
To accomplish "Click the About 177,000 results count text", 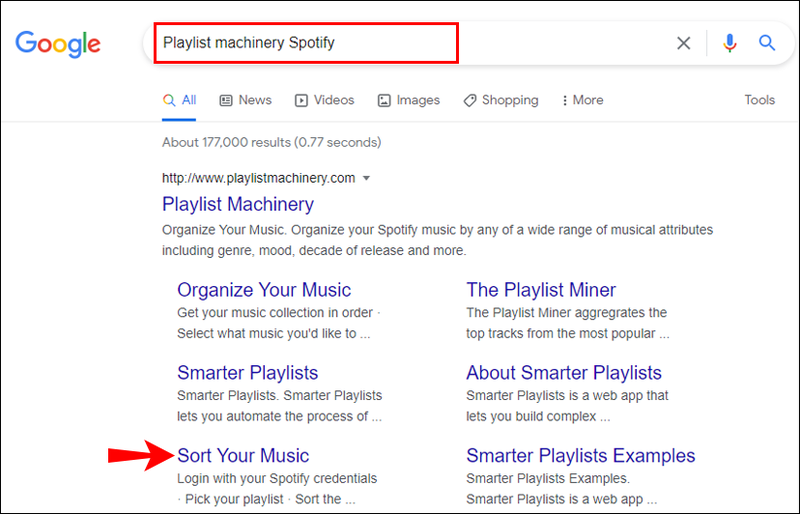I will [271, 142].
